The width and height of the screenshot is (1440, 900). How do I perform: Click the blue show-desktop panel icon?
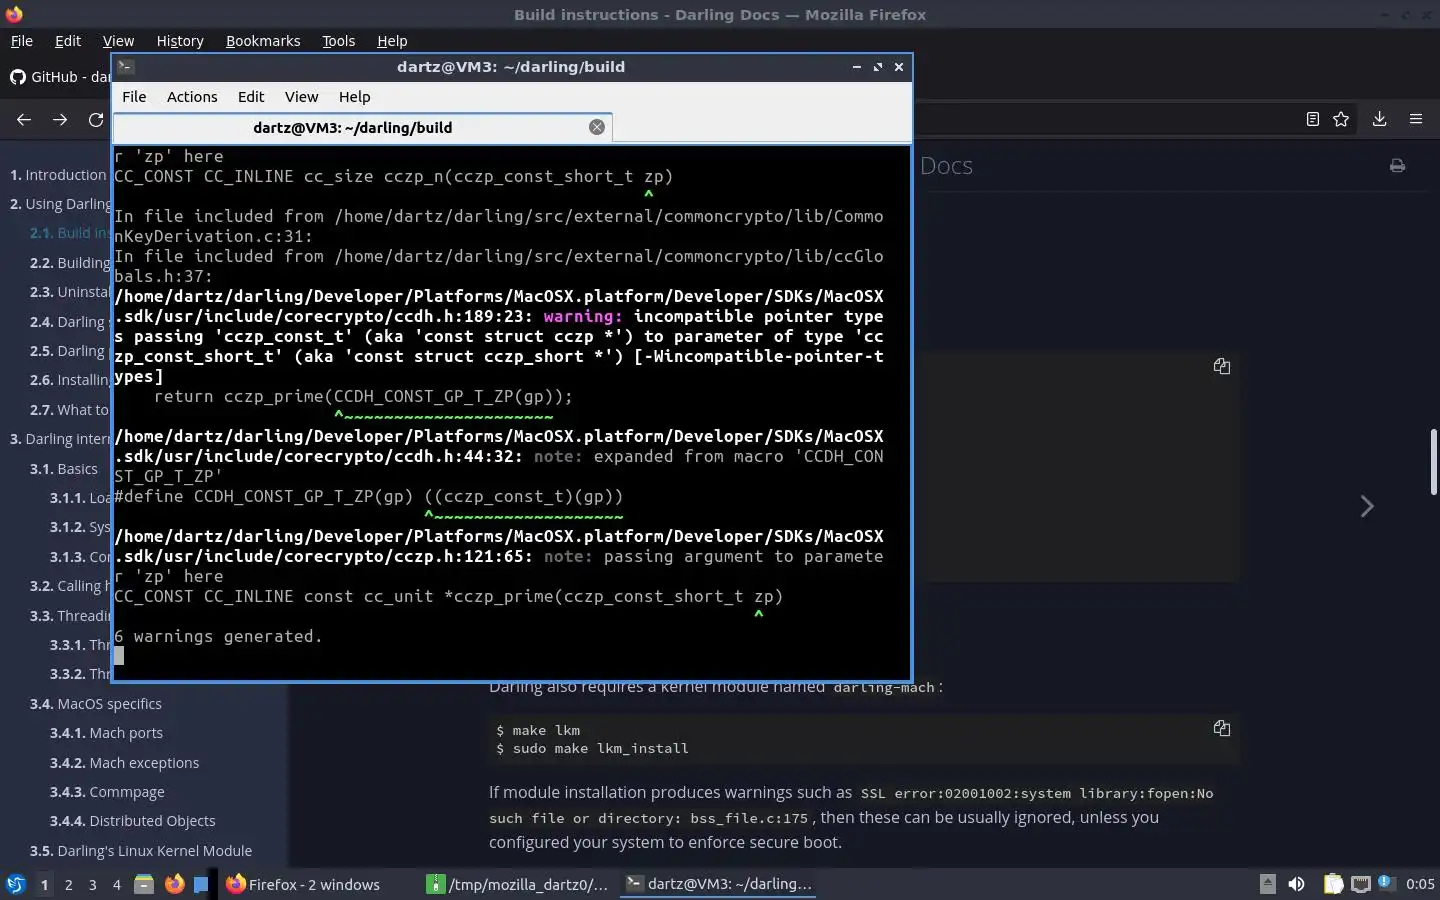pyautogui.click(x=201, y=884)
